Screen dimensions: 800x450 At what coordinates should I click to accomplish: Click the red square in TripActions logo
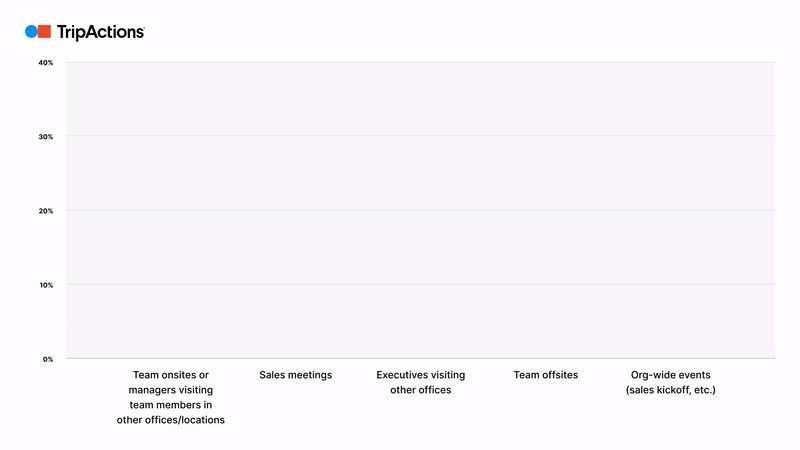(45, 32)
